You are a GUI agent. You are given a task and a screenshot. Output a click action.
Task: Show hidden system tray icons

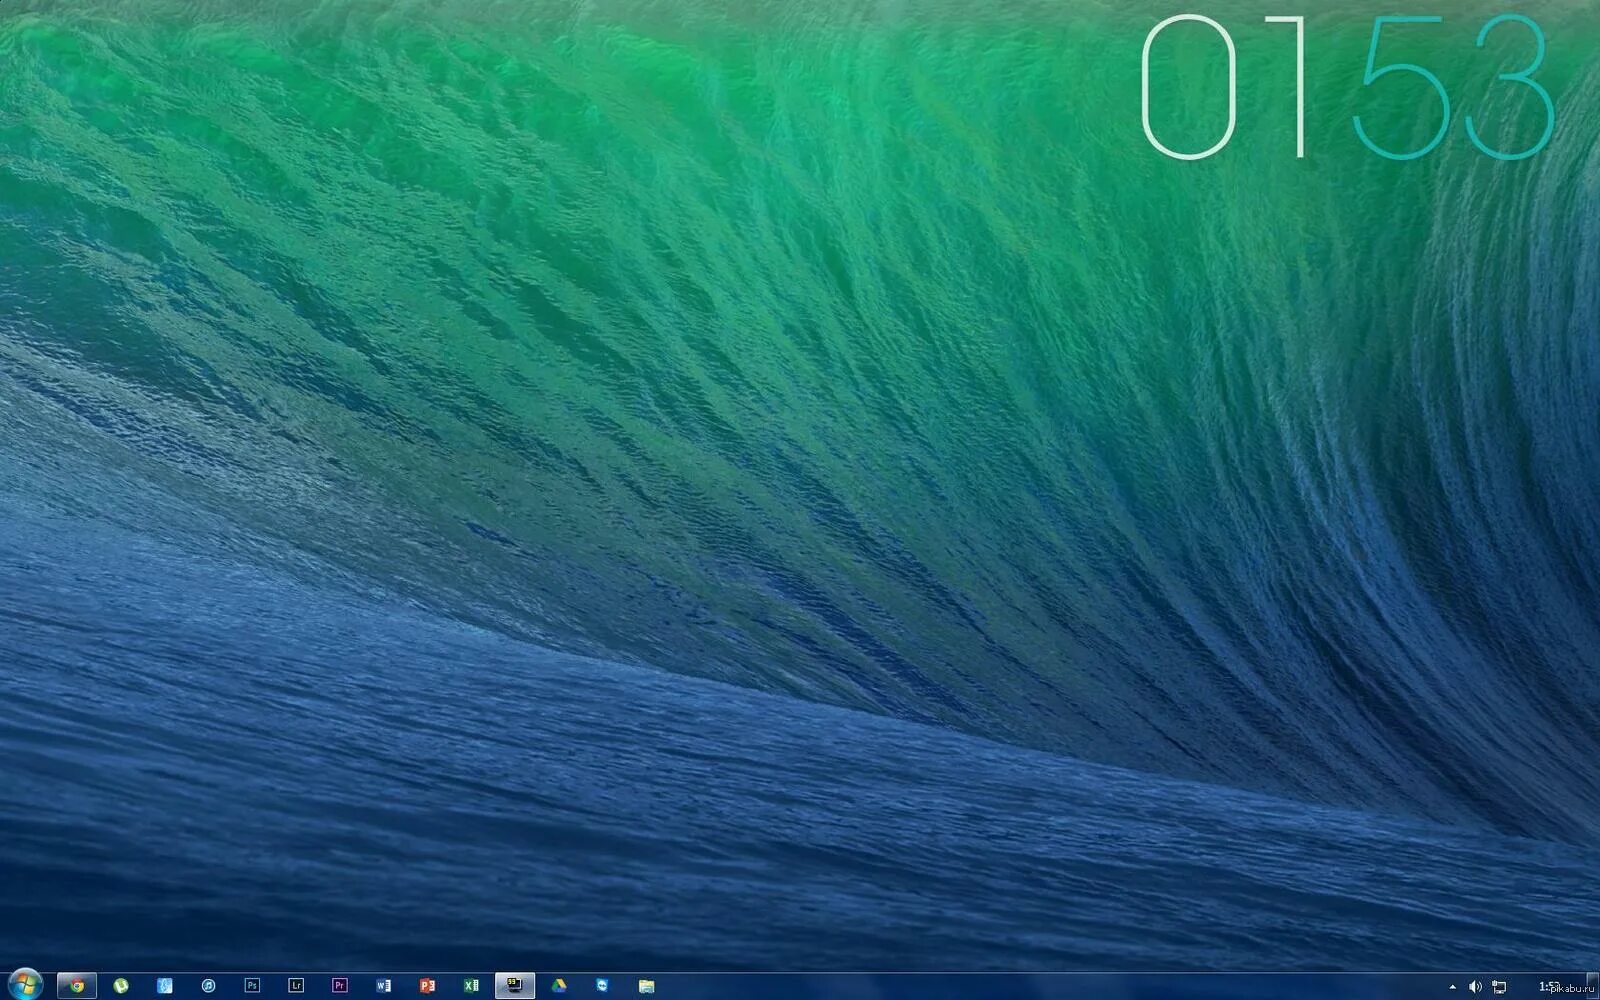click(1453, 987)
